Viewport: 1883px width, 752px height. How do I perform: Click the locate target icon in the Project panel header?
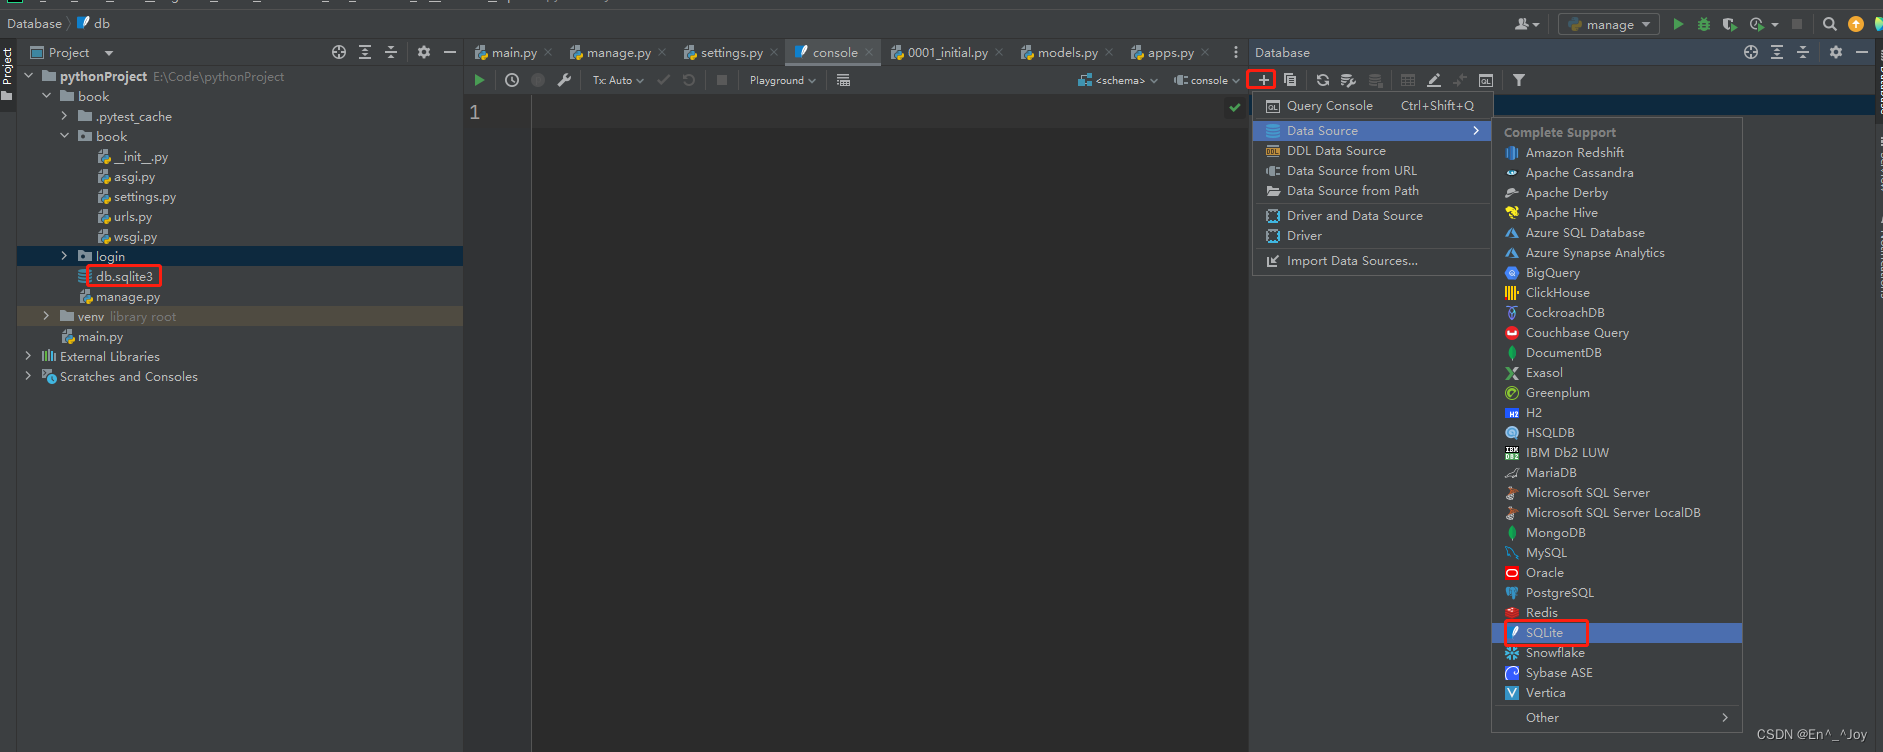339,52
